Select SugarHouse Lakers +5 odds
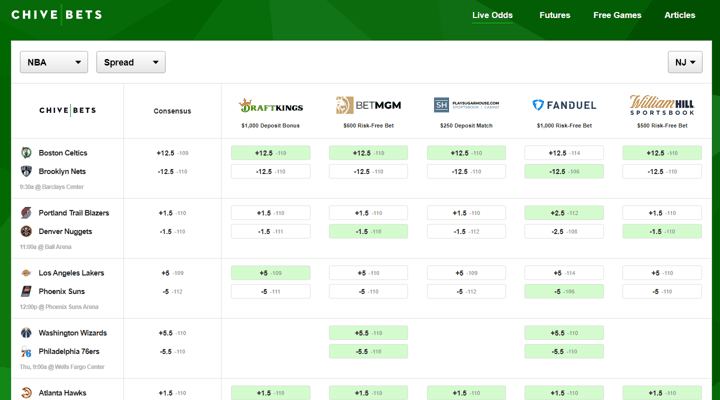 (x=466, y=273)
